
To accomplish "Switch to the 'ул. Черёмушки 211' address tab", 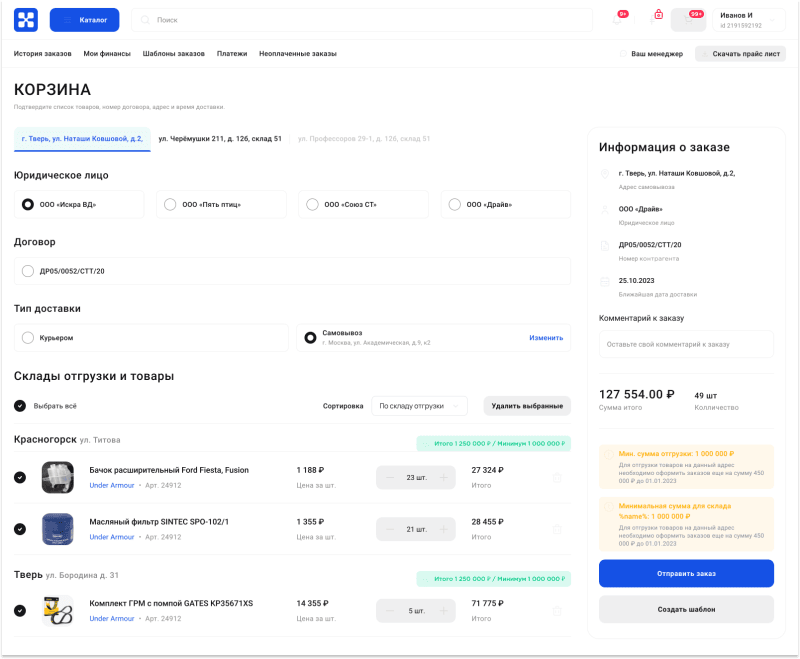I will [x=221, y=139].
